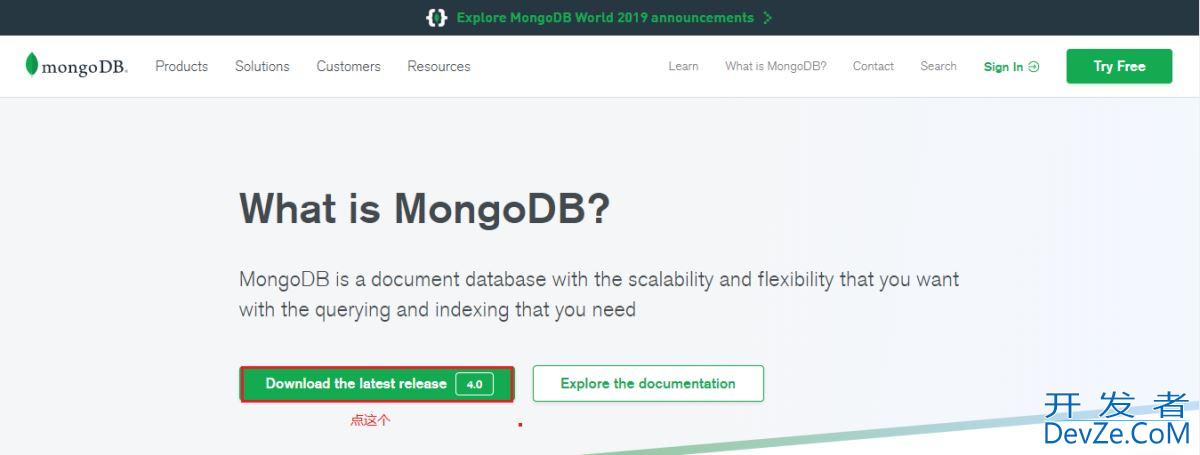Click the mongoDB logo
The width and height of the screenshot is (1200, 455).
click(x=77, y=66)
